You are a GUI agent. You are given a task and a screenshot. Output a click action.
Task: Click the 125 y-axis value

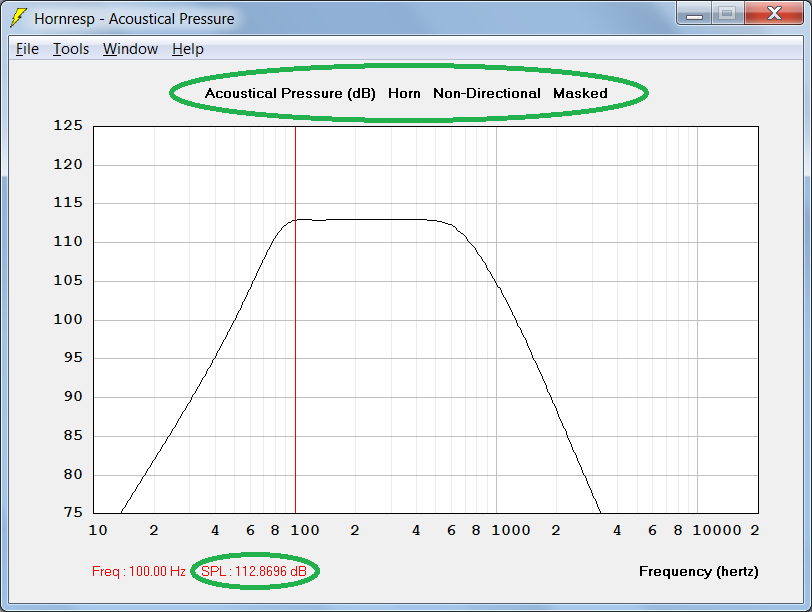pyautogui.click(x=68, y=125)
